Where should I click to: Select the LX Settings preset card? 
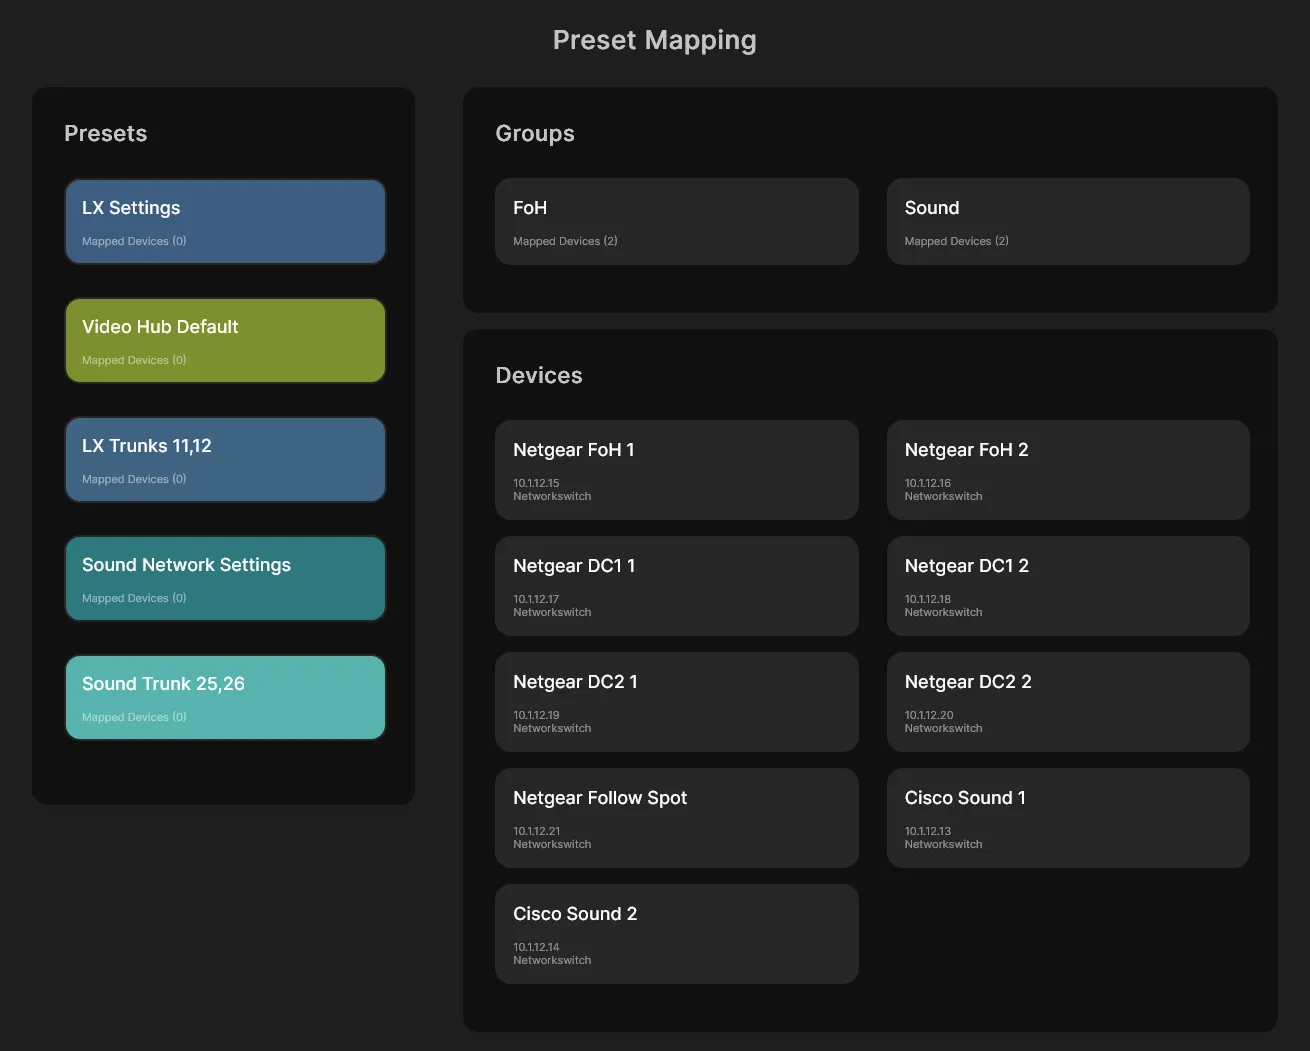click(225, 221)
